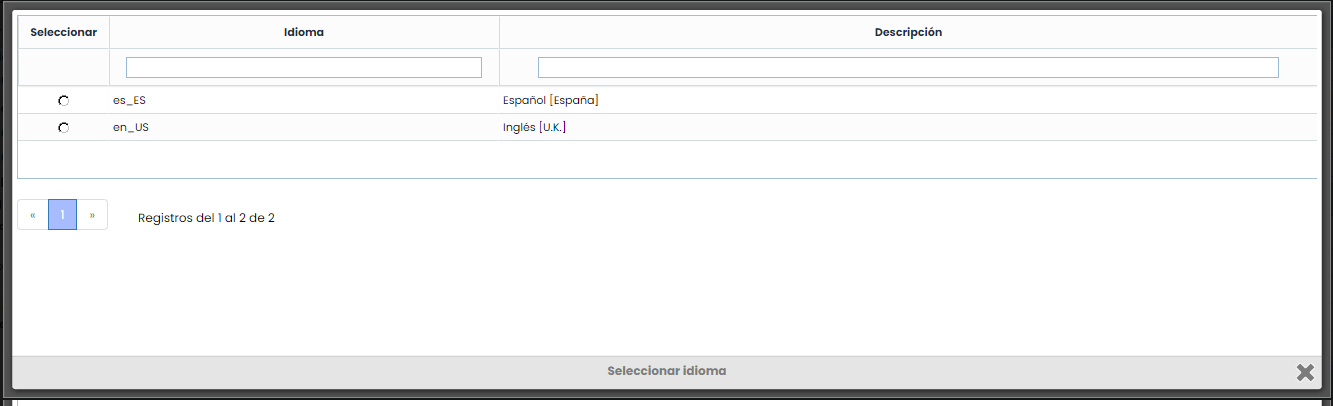
Task: Click the Seleccionar column header
Action: [x=64, y=32]
